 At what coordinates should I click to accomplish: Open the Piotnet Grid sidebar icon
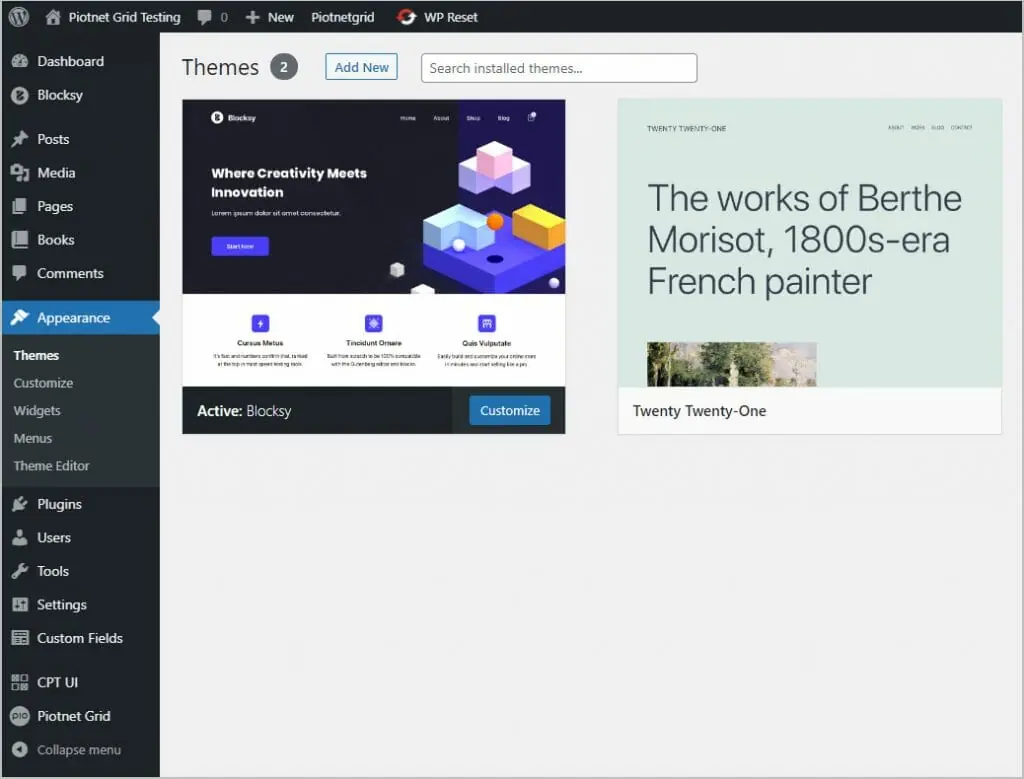[x=21, y=716]
